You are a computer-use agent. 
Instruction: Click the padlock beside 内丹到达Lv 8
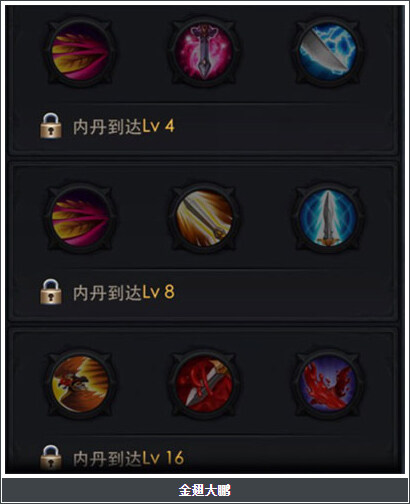coord(51,292)
